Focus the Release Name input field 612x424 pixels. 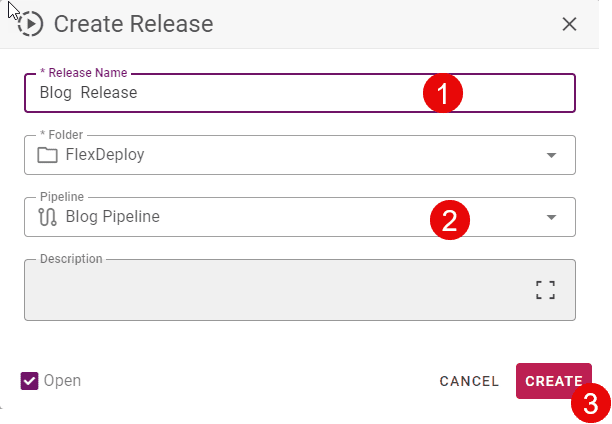pos(300,93)
